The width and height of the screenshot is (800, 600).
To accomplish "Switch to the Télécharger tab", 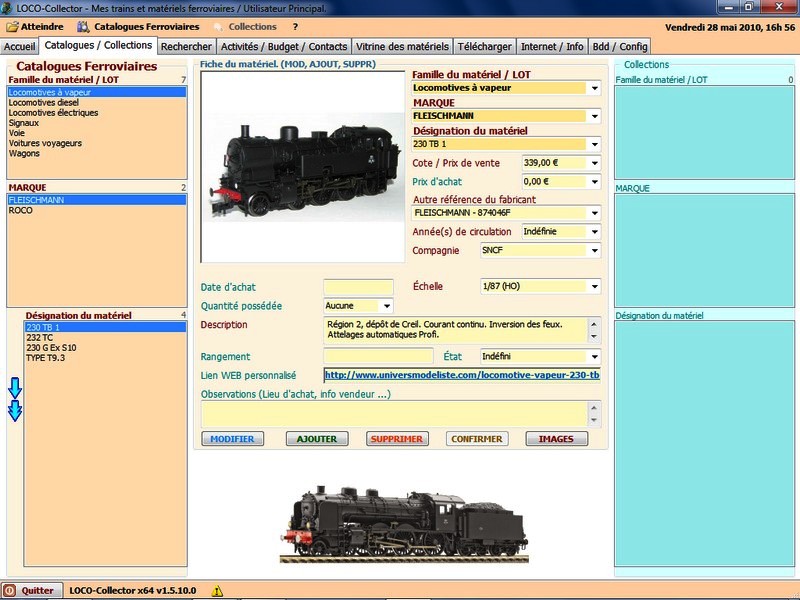I will click(x=484, y=46).
